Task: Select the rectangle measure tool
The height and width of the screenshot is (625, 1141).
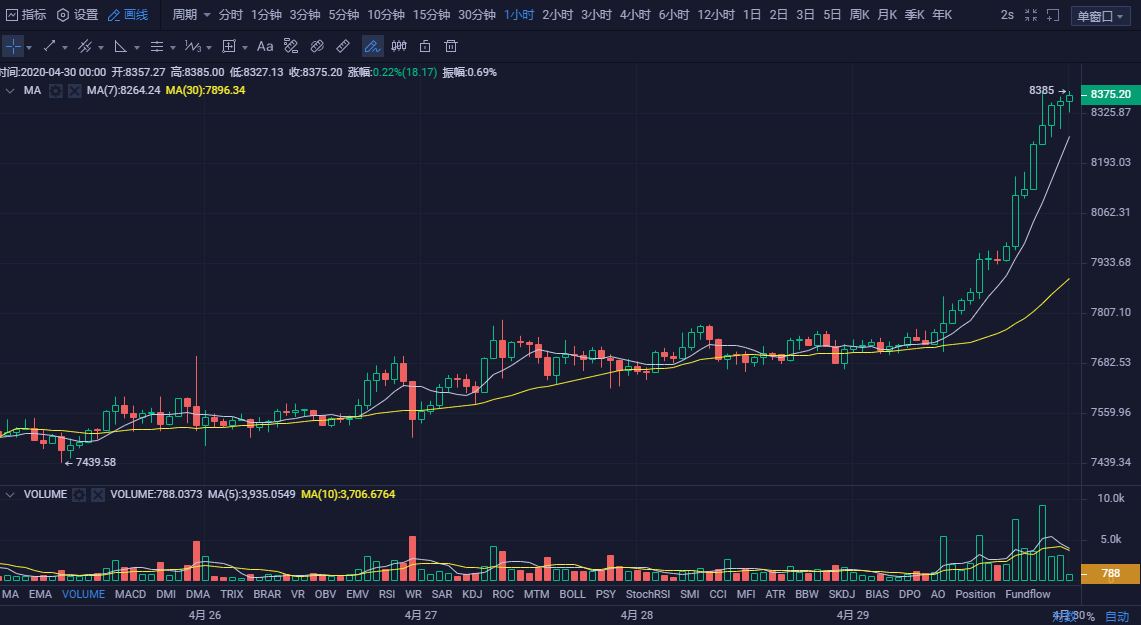Action: pyautogui.click(x=228, y=47)
